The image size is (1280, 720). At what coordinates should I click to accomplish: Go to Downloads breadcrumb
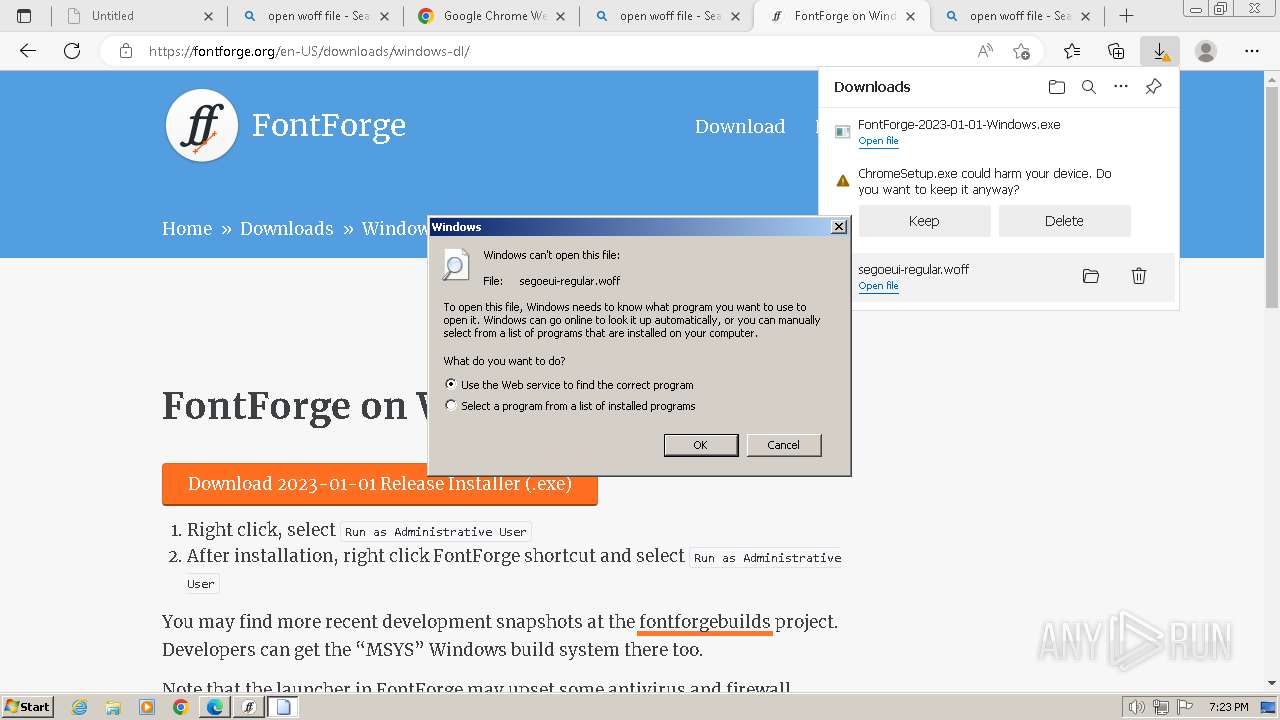pyautogui.click(x=287, y=229)
